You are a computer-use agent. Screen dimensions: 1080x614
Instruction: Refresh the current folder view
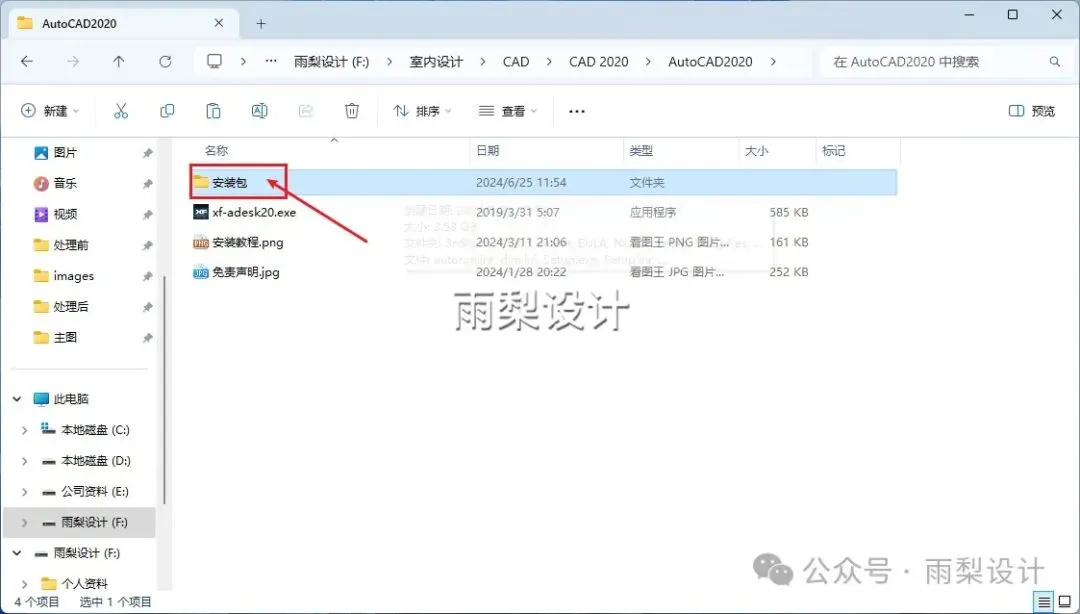click(165, 61)
